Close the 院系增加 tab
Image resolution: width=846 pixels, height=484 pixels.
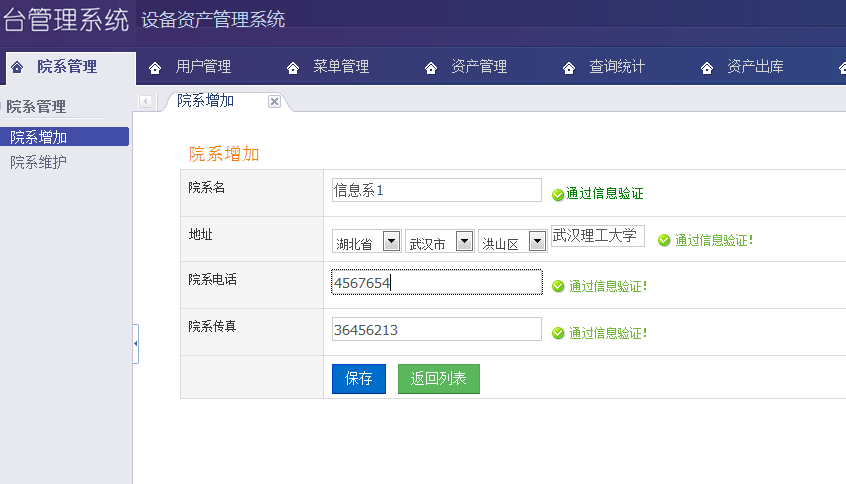pos(274,101)
